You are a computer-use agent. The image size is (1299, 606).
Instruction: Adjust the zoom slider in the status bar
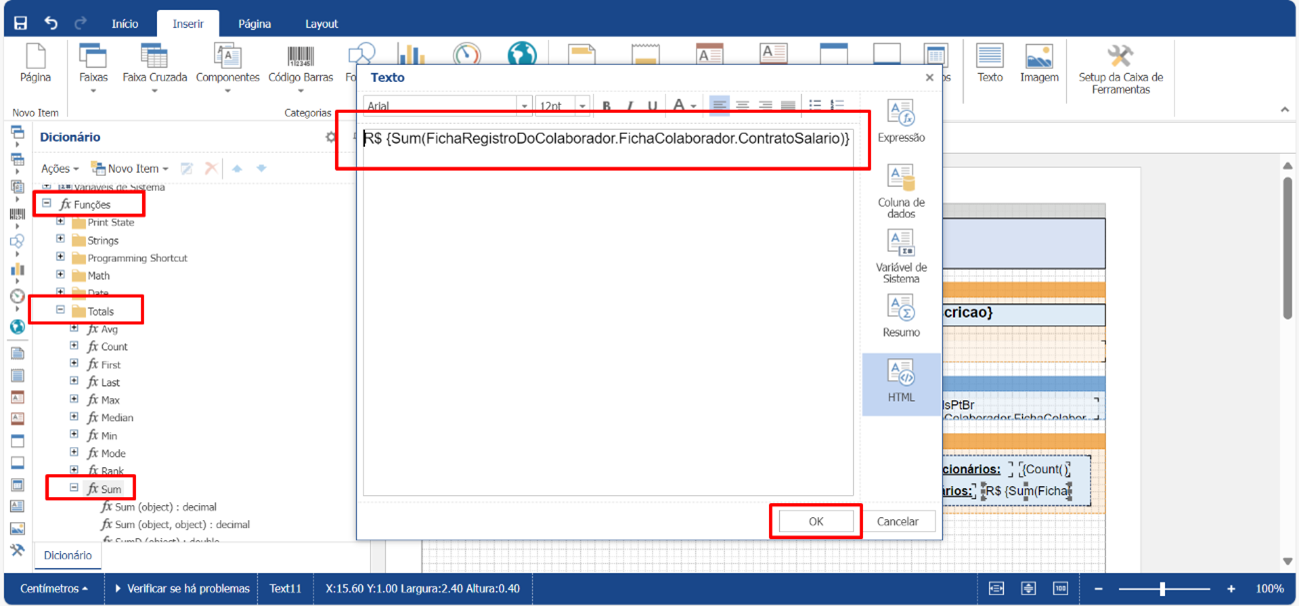1162,589
